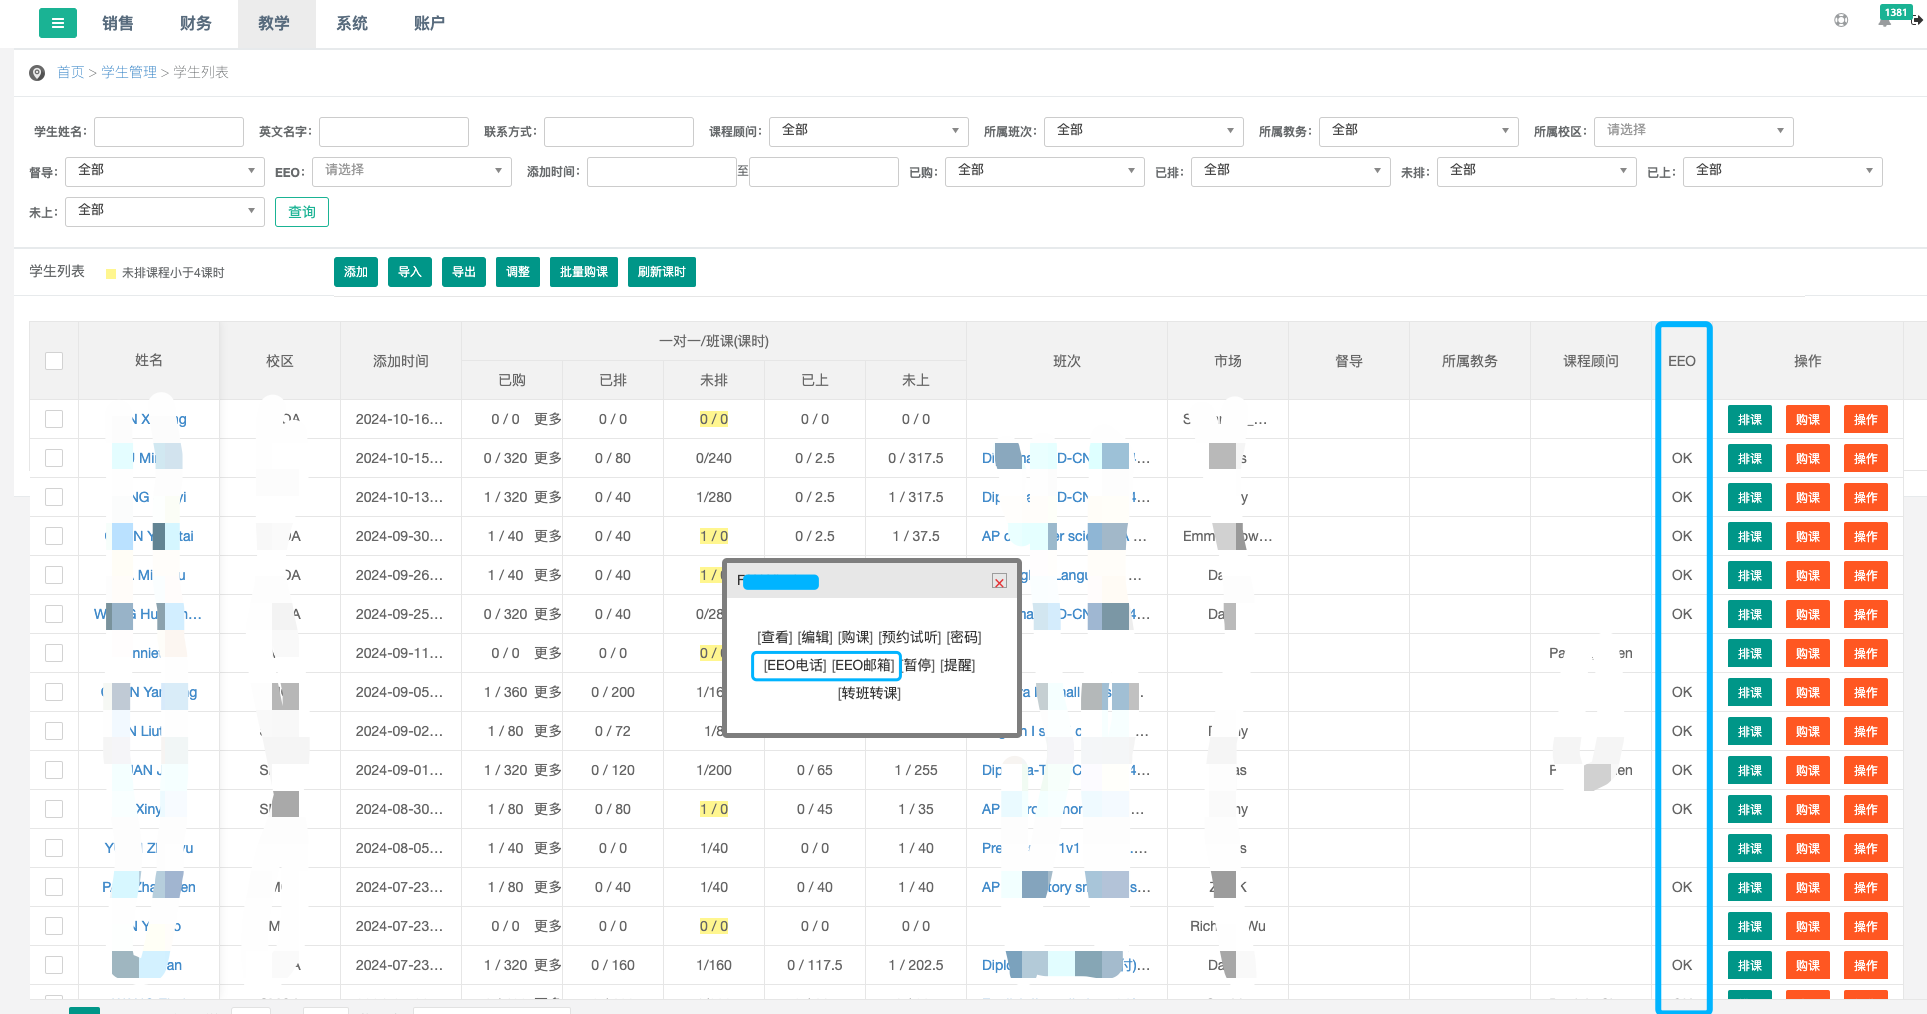Expand the 课程顾问 dropdown

[x=869, y=131]
